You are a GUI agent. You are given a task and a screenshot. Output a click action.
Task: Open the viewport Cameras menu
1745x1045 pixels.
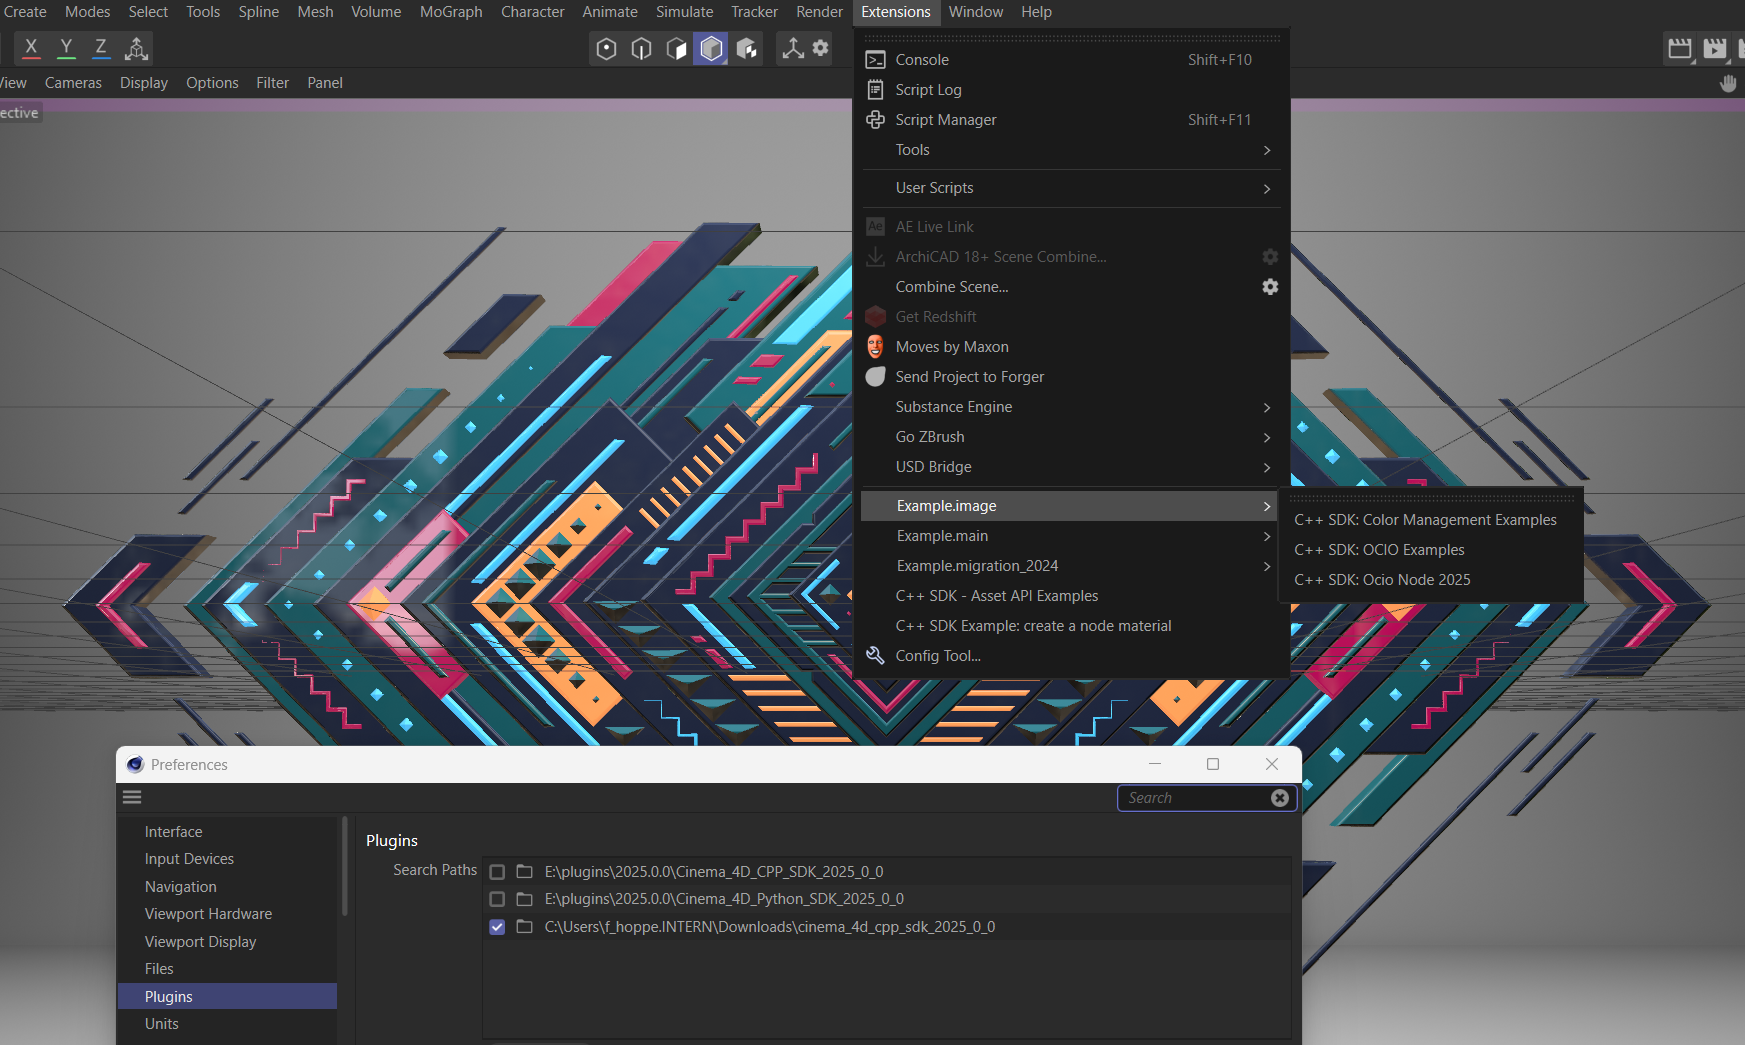pyautogui.click(x=73, y=83)
